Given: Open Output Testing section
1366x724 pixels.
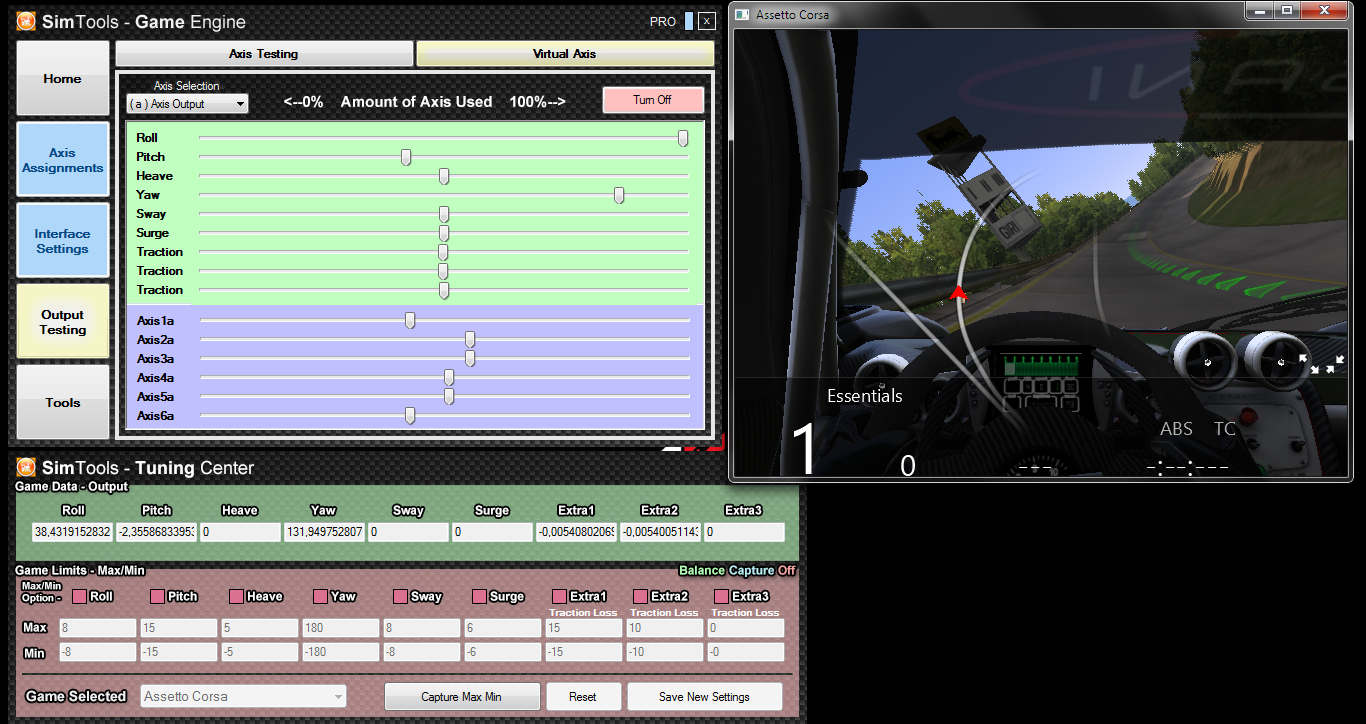Looking at the screenshot, I should pyautogui.click(x=63, y=322).
